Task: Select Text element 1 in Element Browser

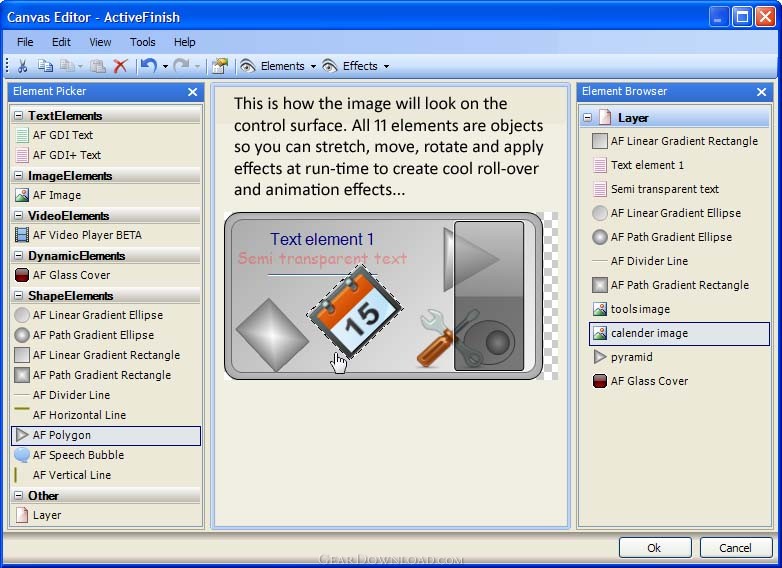Action: point(679,165)
